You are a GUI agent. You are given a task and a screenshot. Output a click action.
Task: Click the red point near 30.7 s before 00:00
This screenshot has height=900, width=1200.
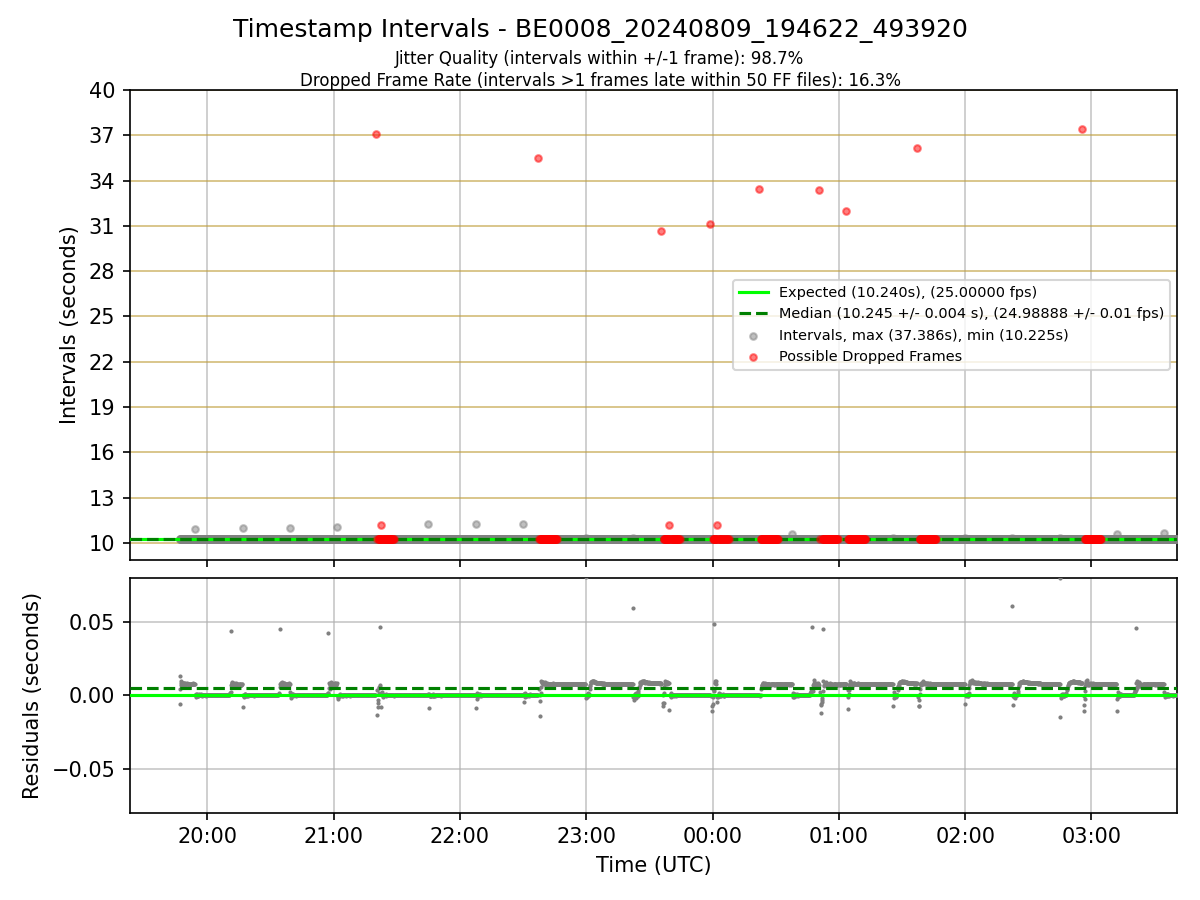661,231
